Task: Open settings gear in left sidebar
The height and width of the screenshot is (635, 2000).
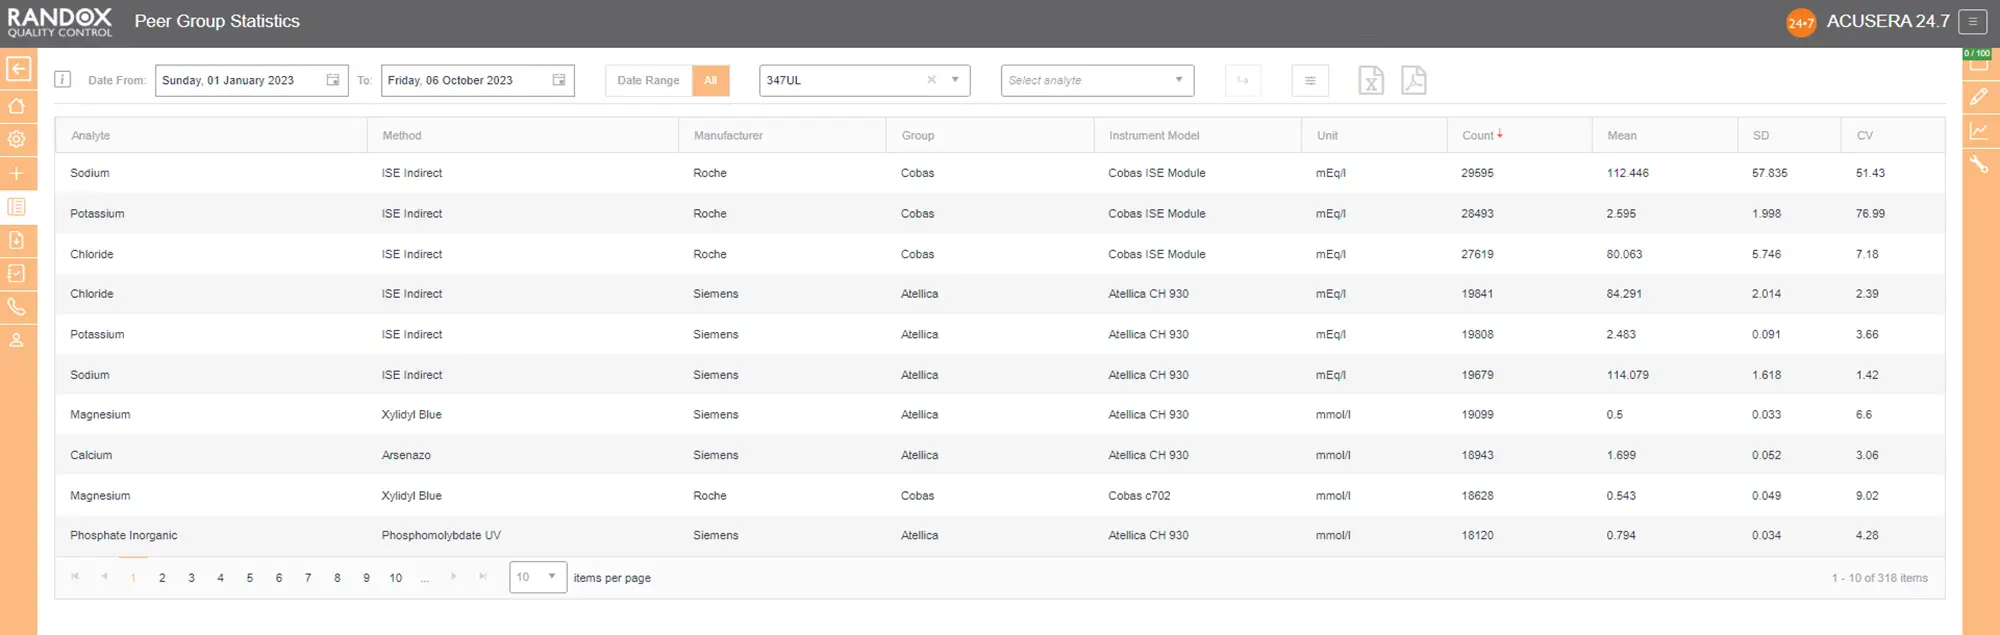Action: point(17,139)
